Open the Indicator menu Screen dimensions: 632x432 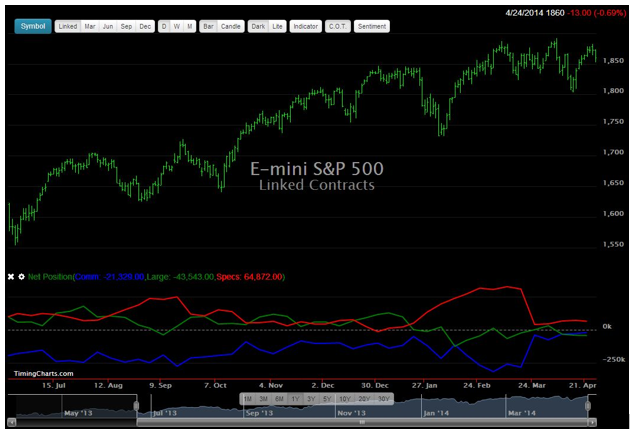click(x=306, y=26)
